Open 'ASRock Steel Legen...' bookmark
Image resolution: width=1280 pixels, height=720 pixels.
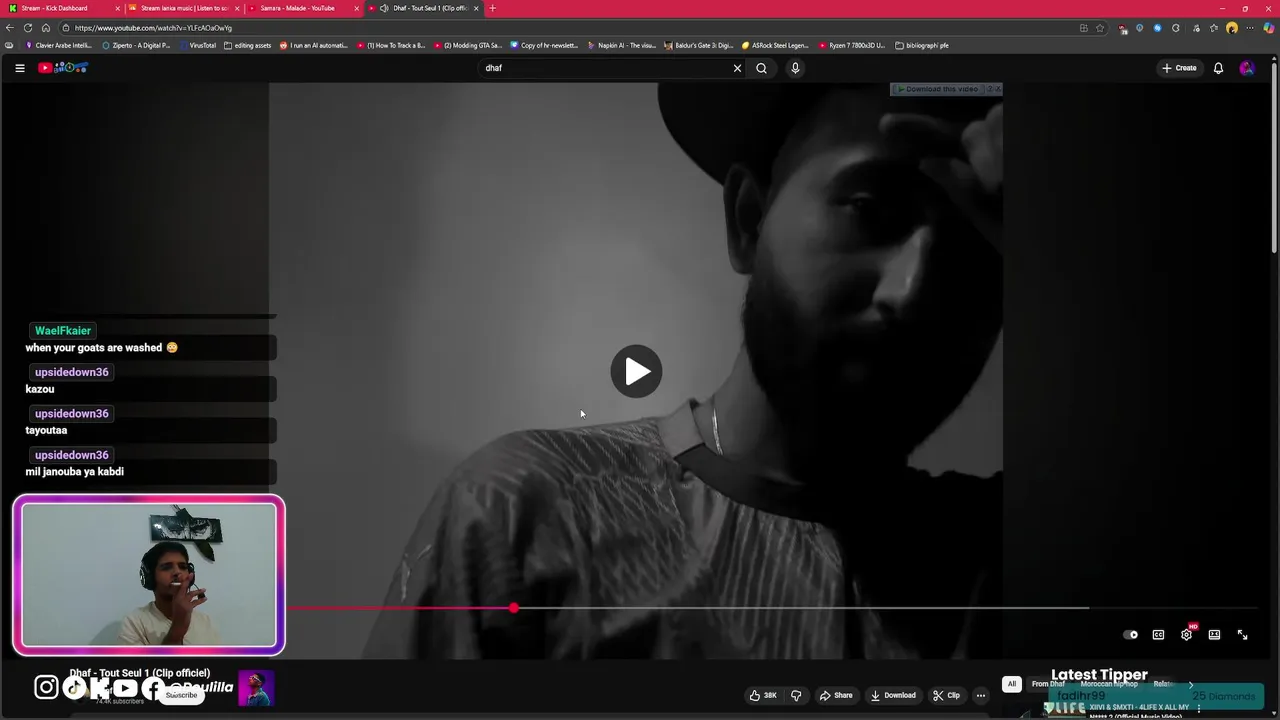[776, 45]
